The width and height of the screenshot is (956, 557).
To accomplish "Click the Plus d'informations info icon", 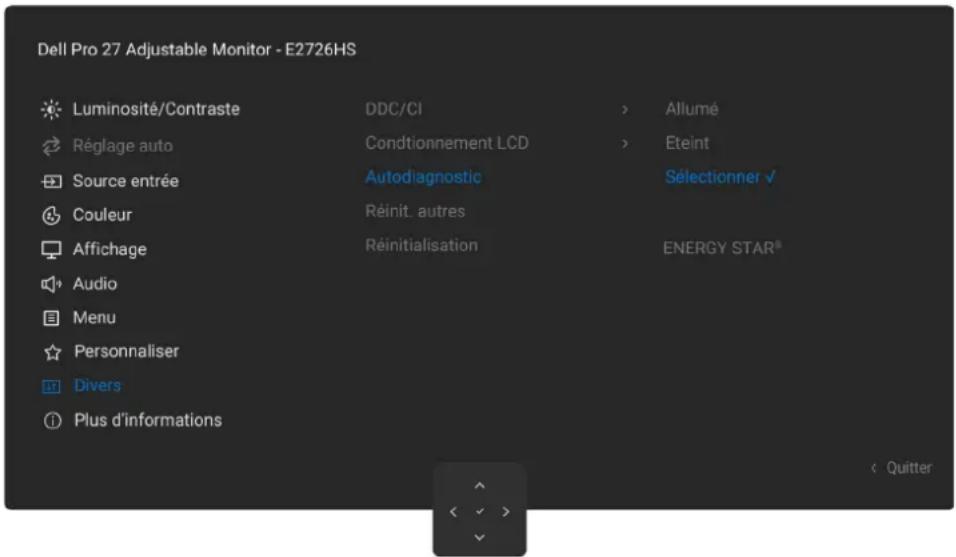I will 52,420.
